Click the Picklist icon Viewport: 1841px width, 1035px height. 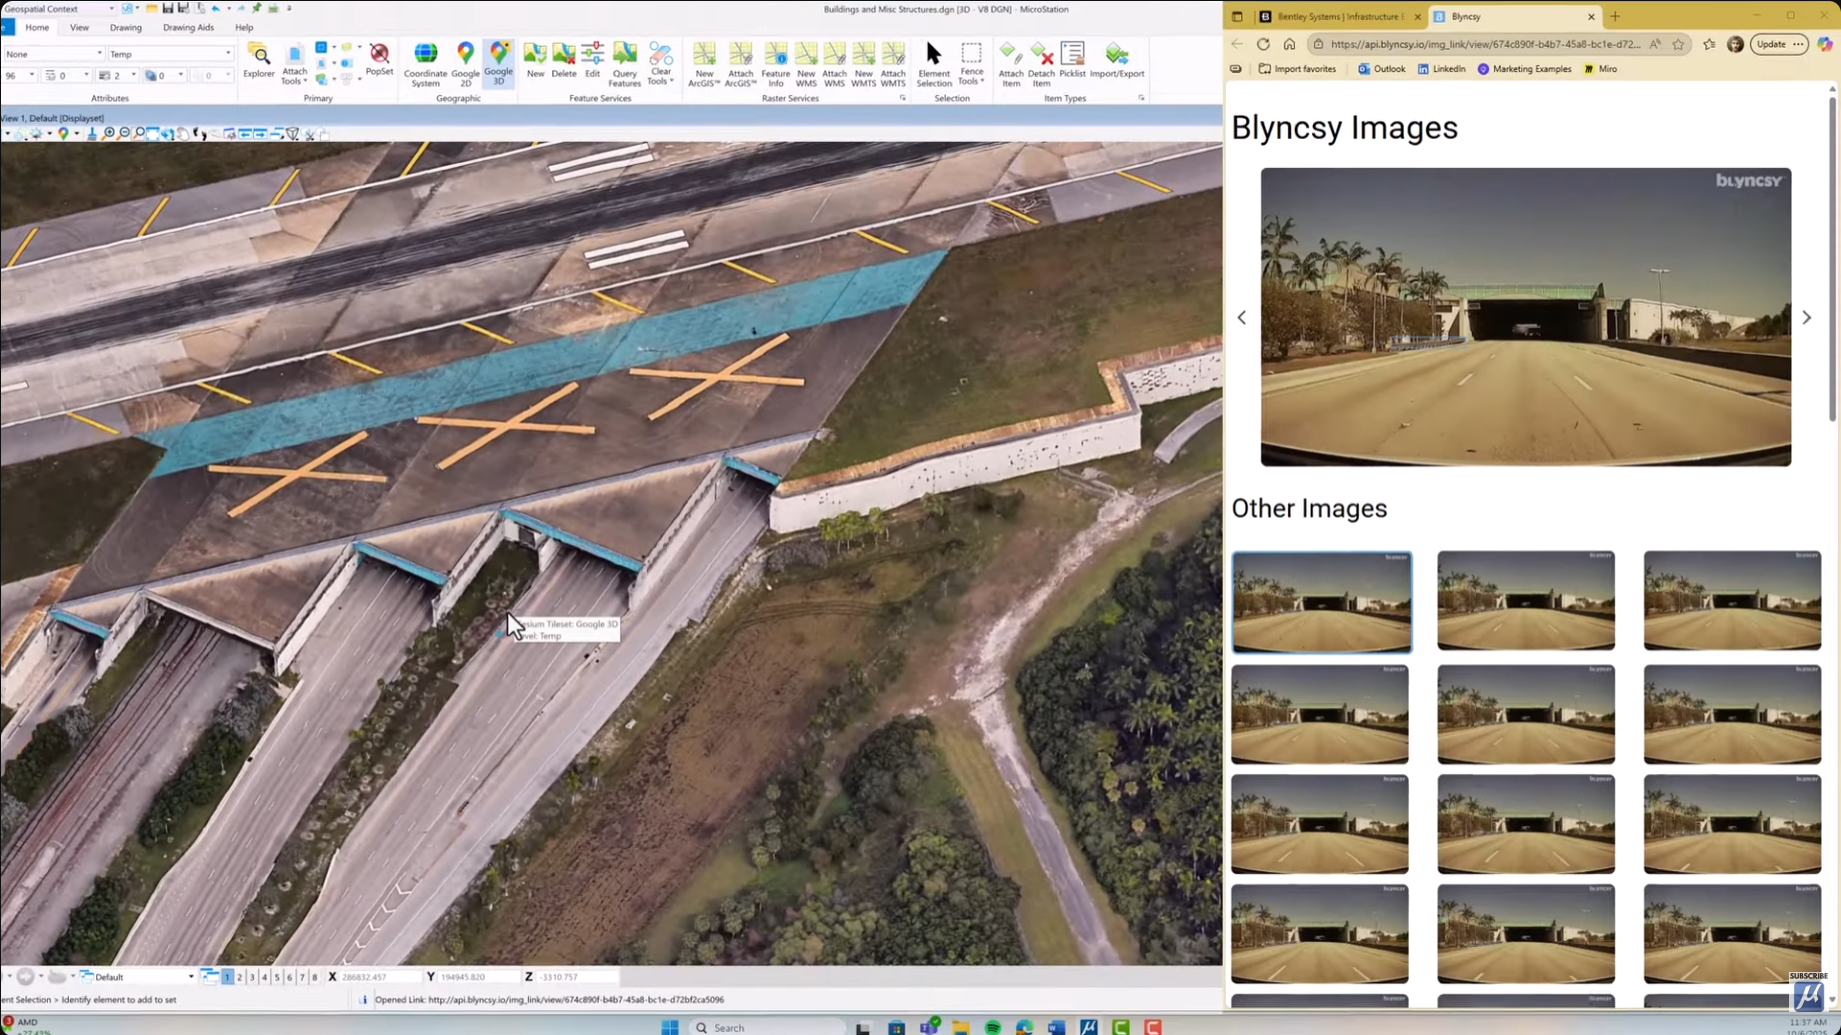(x=1072, y=60)
